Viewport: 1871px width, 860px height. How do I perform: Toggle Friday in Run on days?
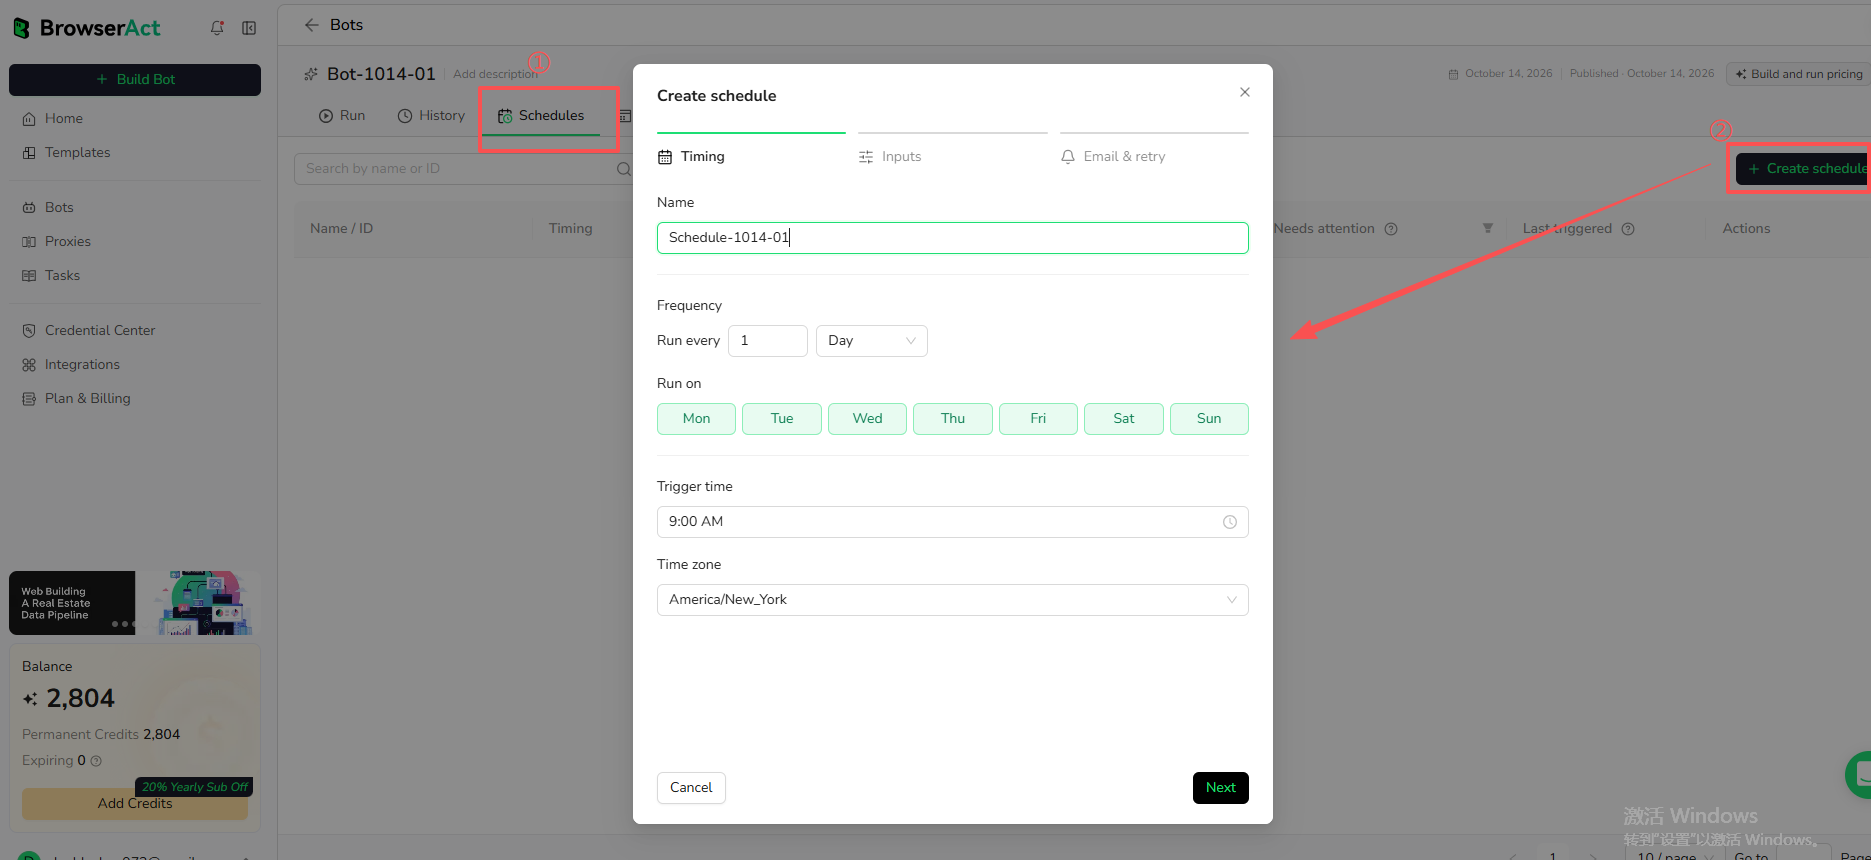click(1038, 419)
